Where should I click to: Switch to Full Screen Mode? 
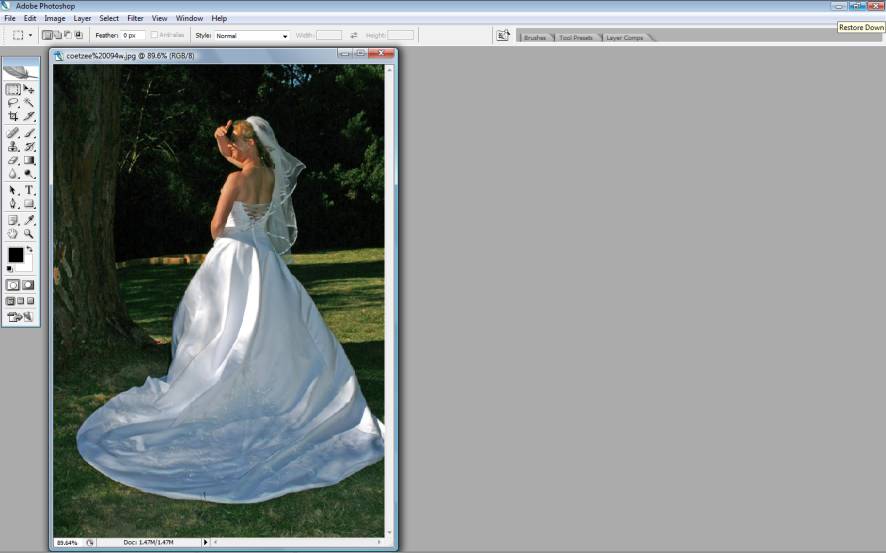click(x=31, y=301)
